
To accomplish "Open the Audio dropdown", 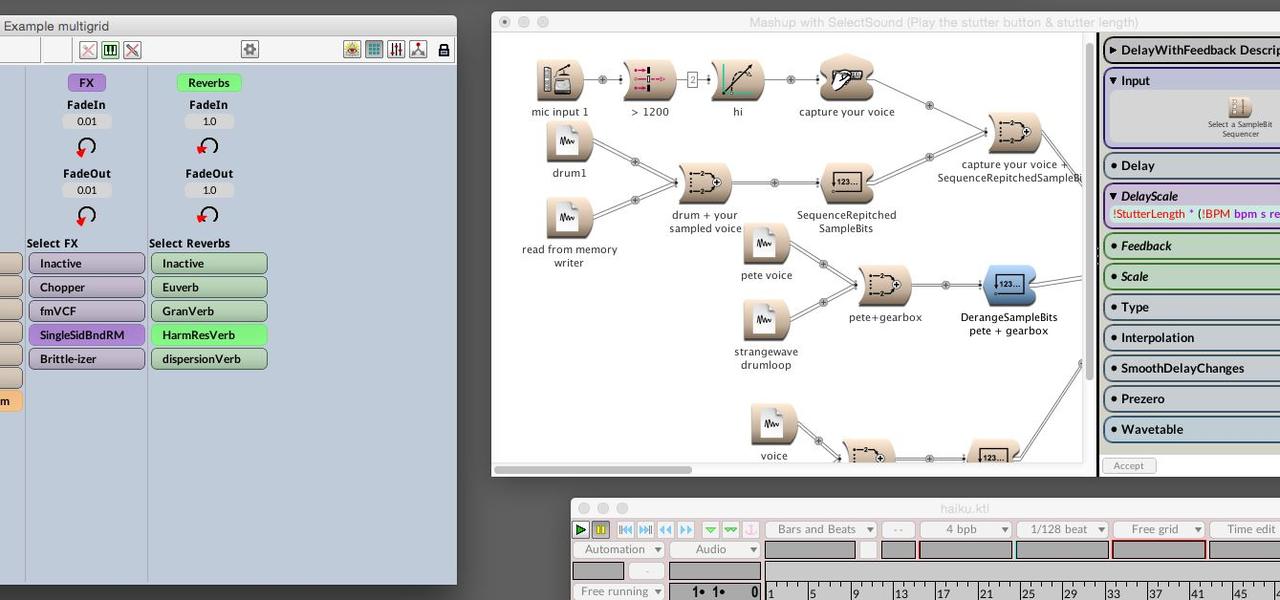I will tap(715, 550).
